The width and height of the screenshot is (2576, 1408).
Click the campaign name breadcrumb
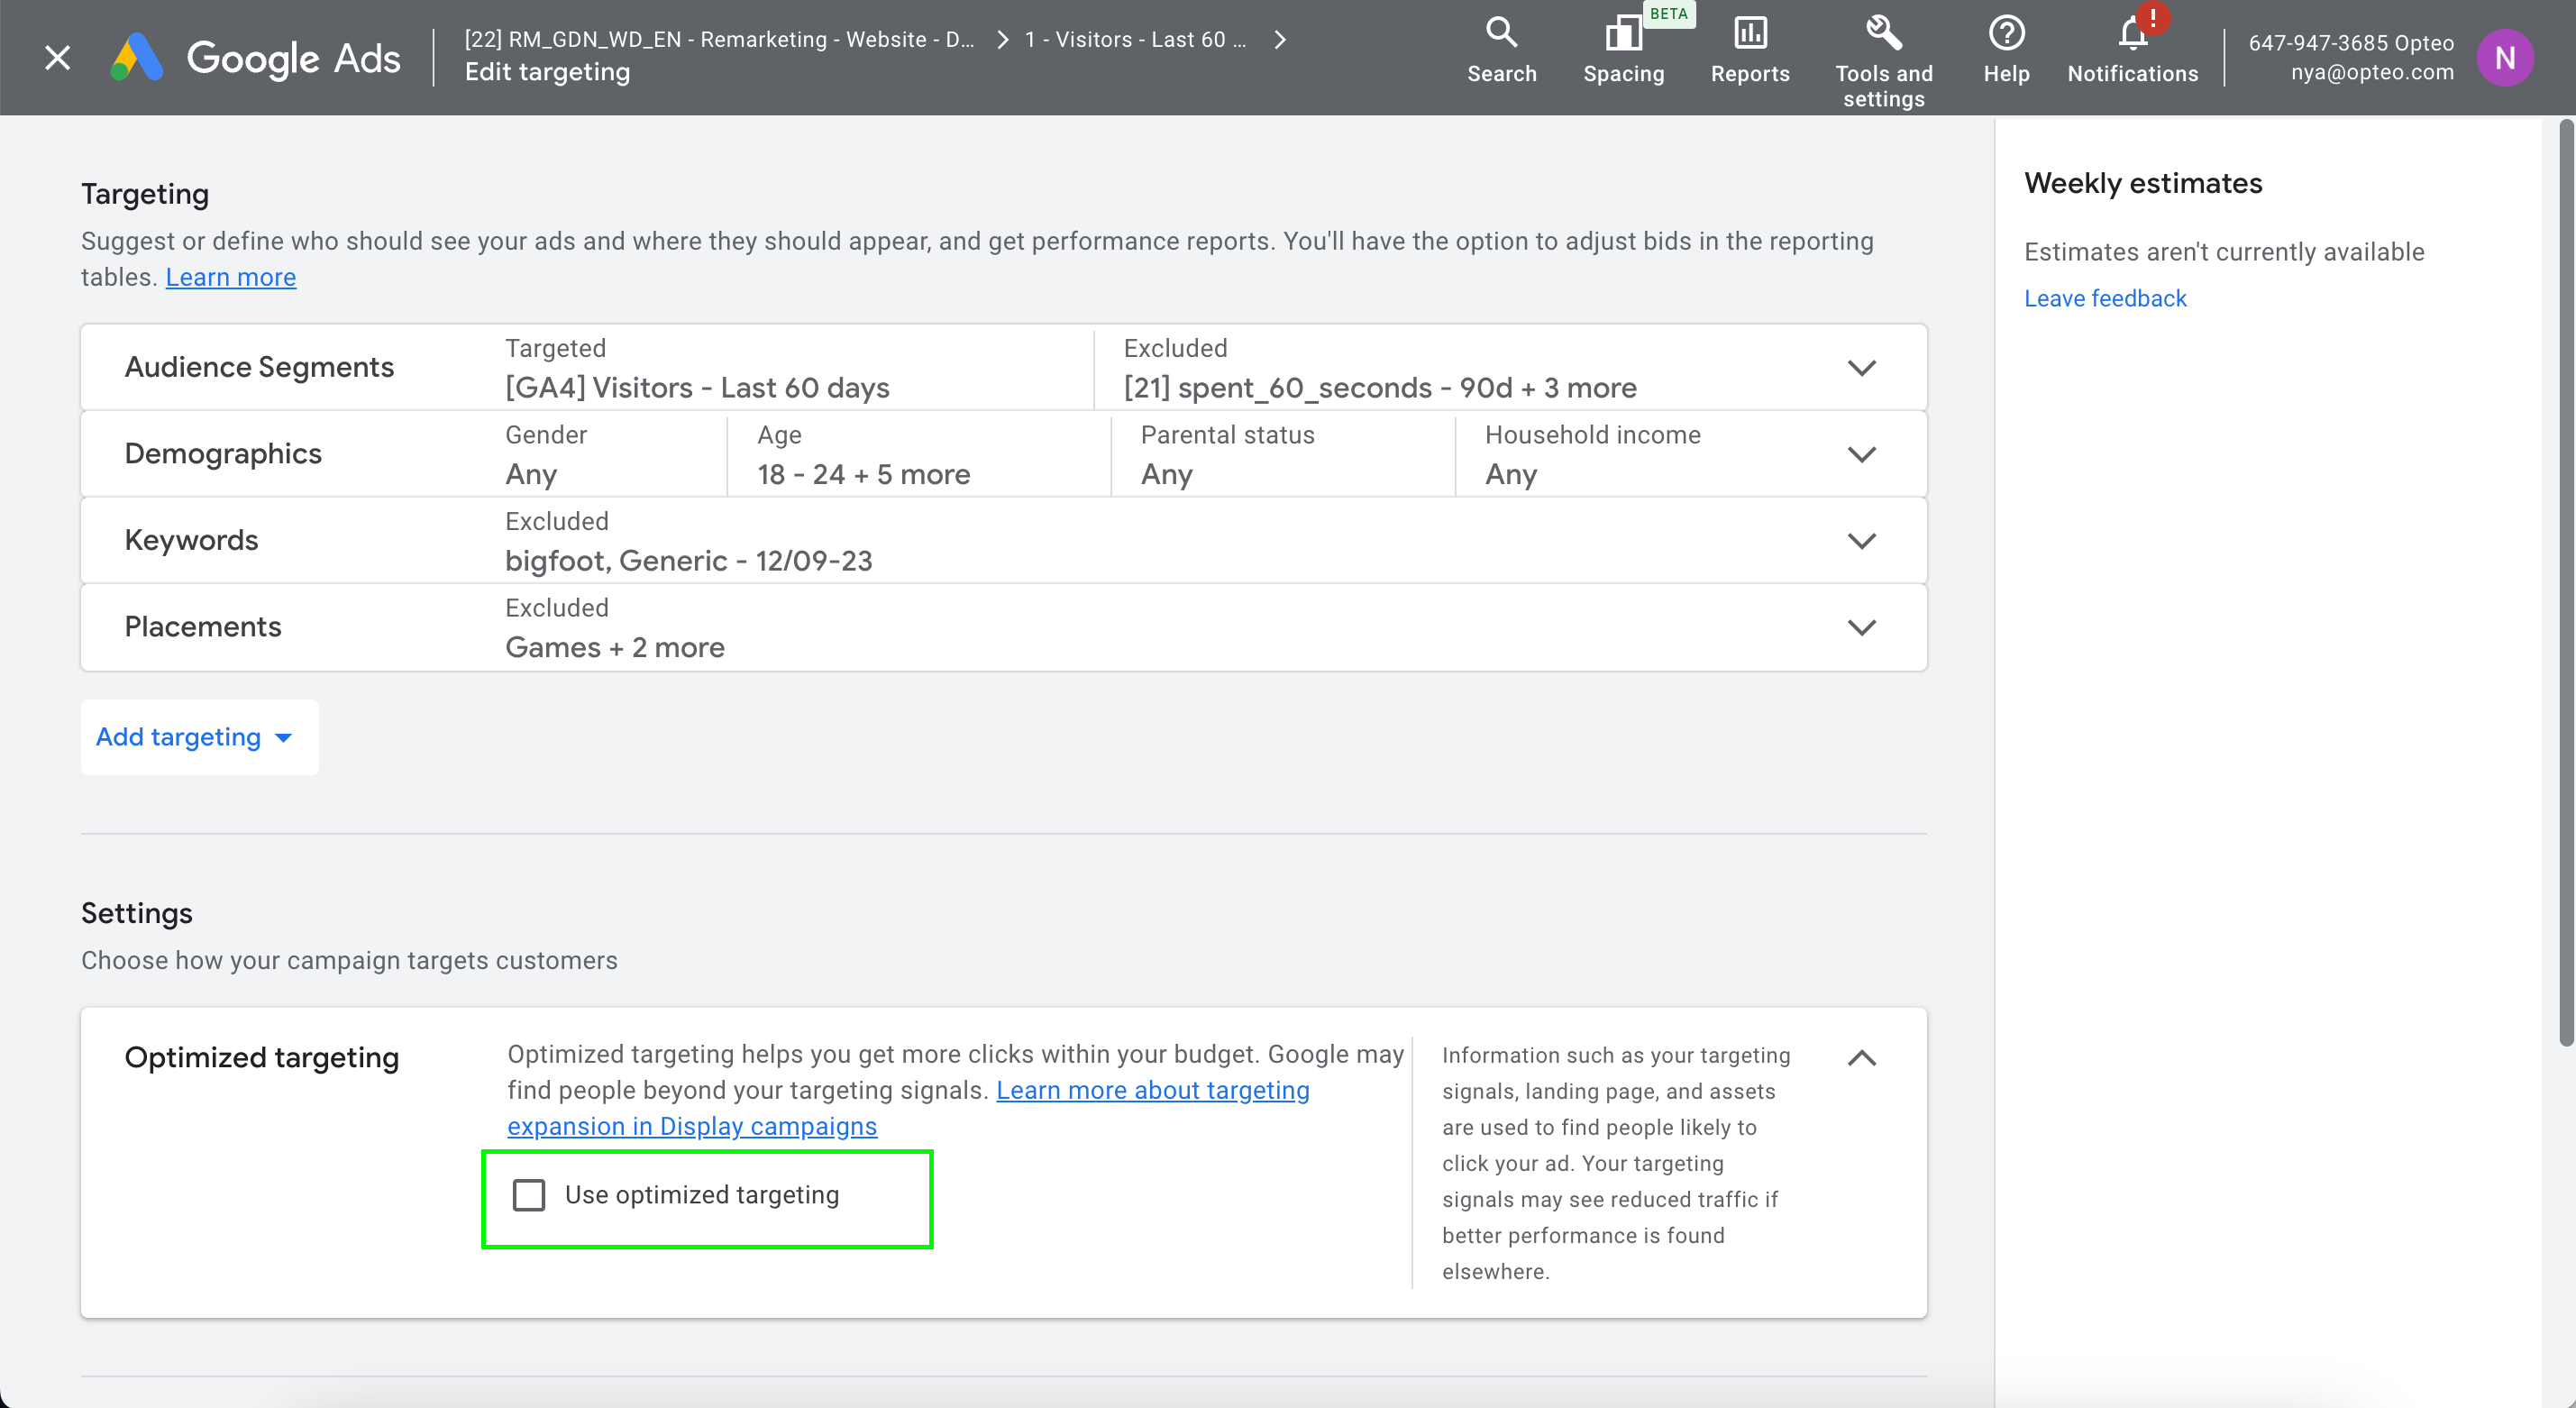719,40
